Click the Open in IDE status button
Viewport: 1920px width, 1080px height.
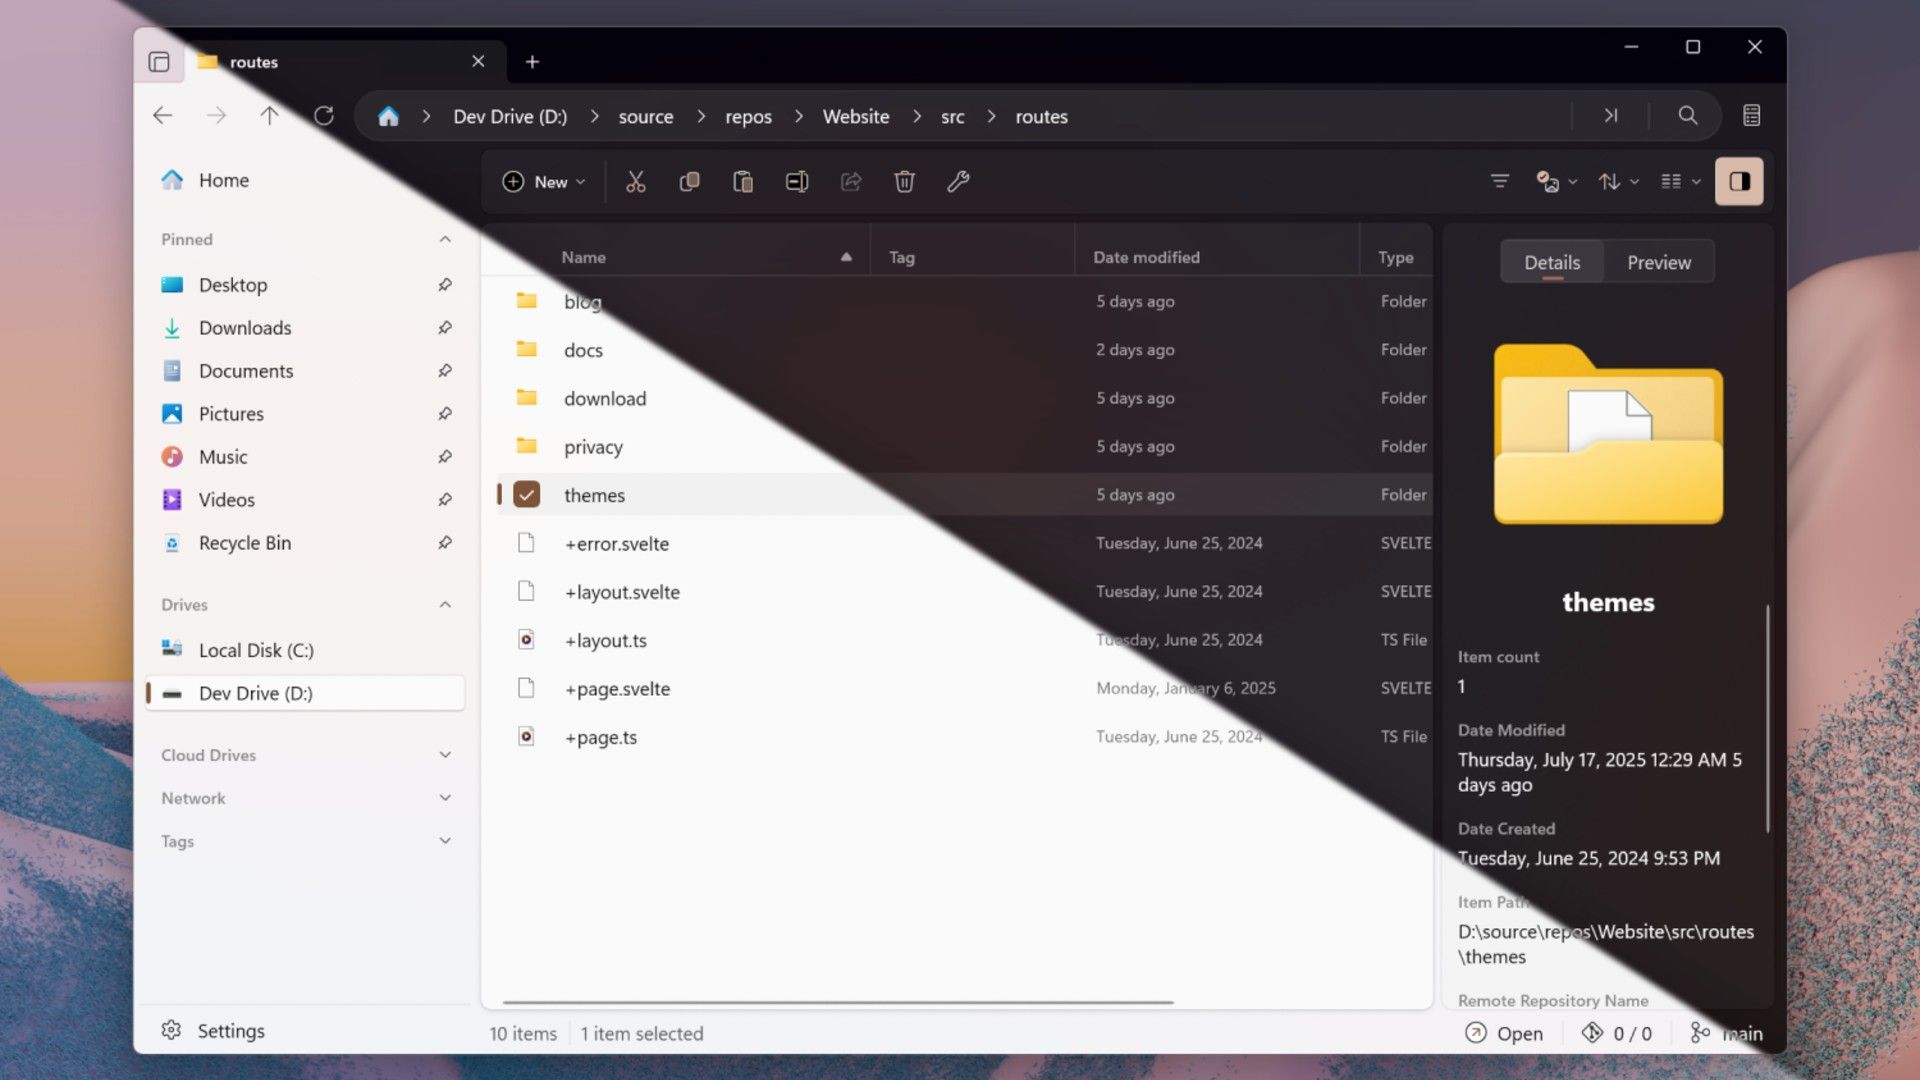(x=1504, y=1033)
